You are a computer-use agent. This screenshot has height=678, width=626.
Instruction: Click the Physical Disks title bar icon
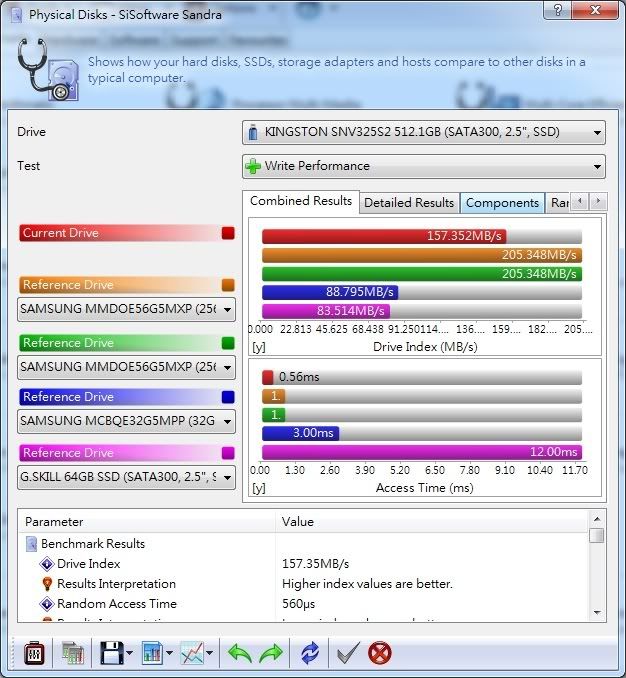pos(17,15)
